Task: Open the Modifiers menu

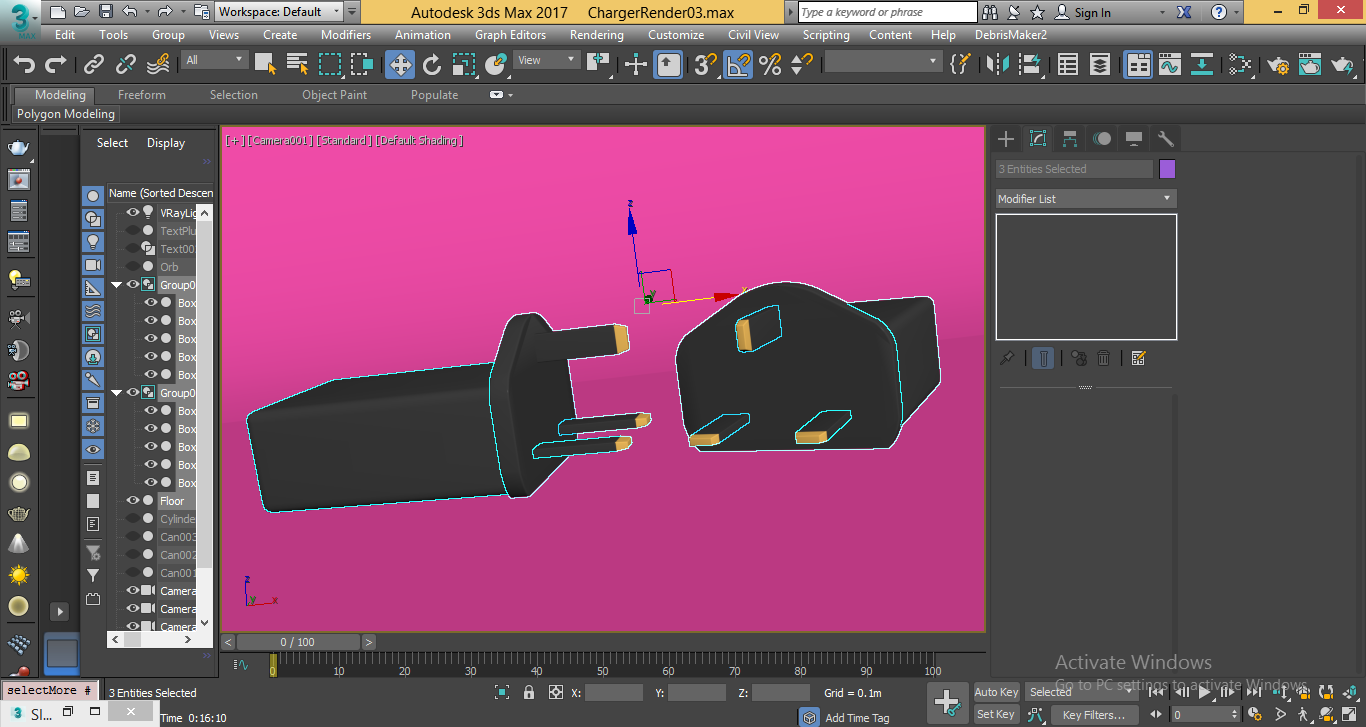Action: 346,34
